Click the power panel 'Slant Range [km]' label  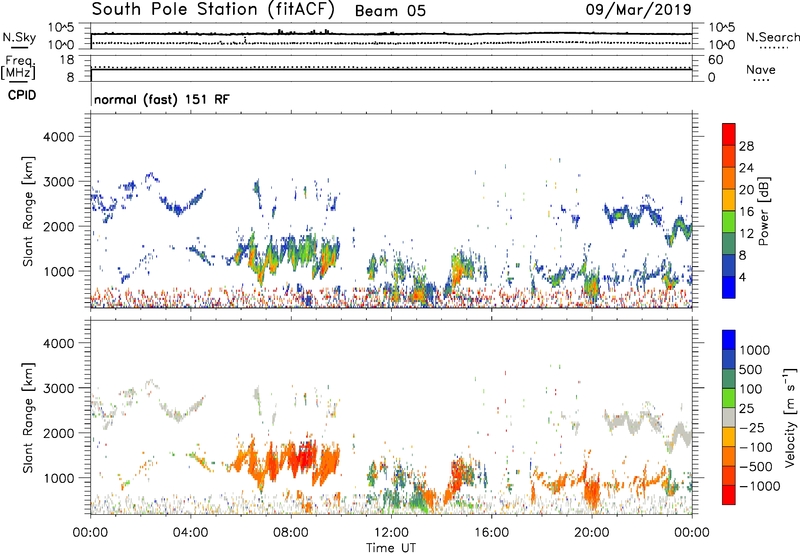(28, 211)
